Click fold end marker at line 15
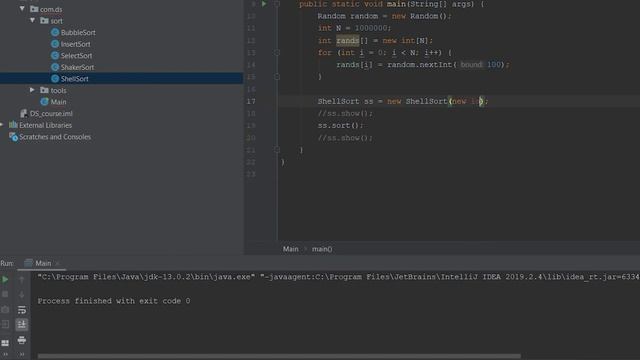The image size is (640, 360). (277, 77)
